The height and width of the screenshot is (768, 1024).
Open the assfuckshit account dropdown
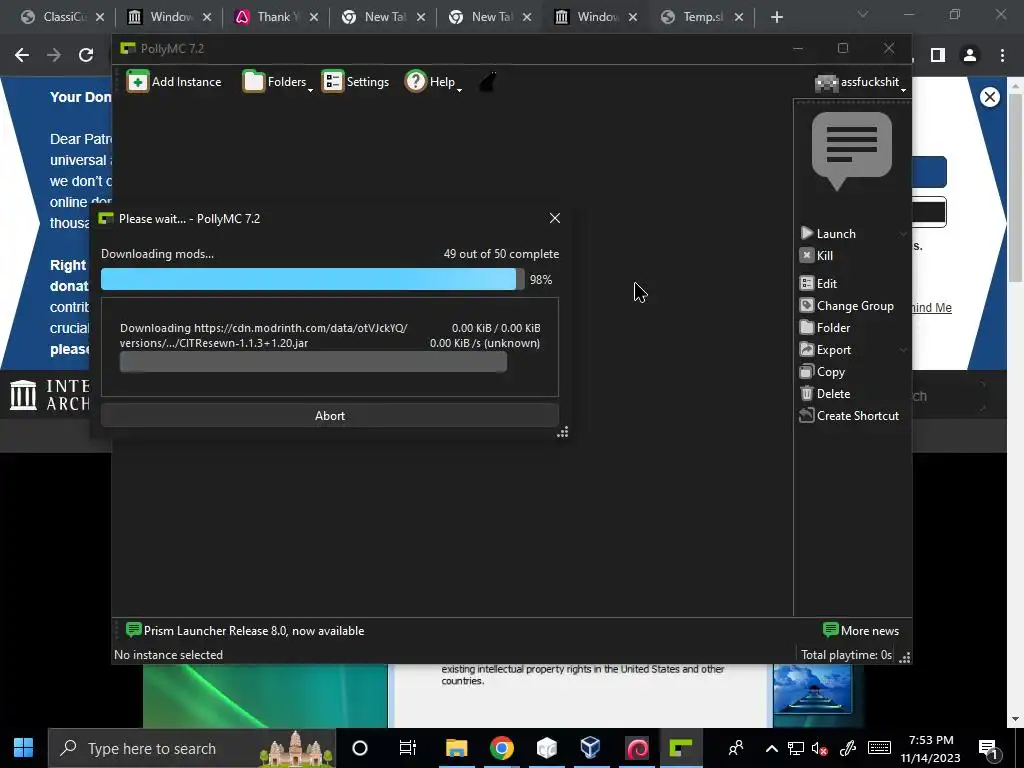(860, 82)
